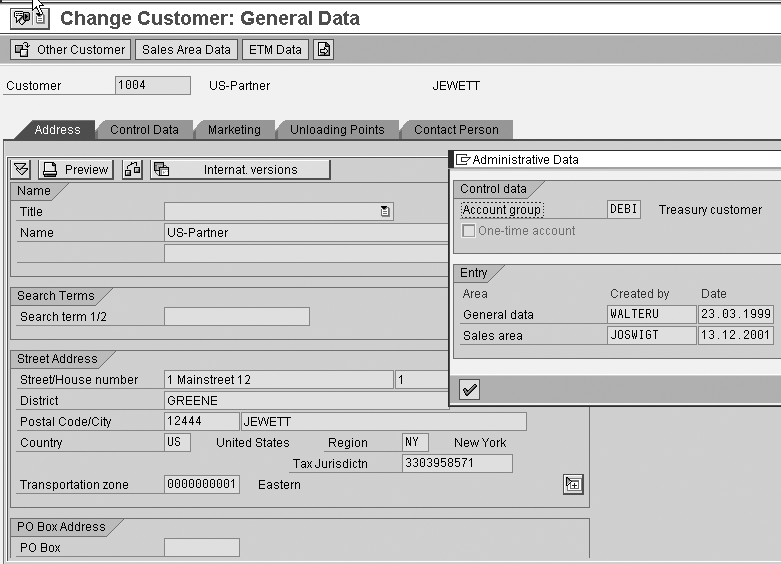Open the Title dropdown list
781x564 pixels.
pos(385,211)
